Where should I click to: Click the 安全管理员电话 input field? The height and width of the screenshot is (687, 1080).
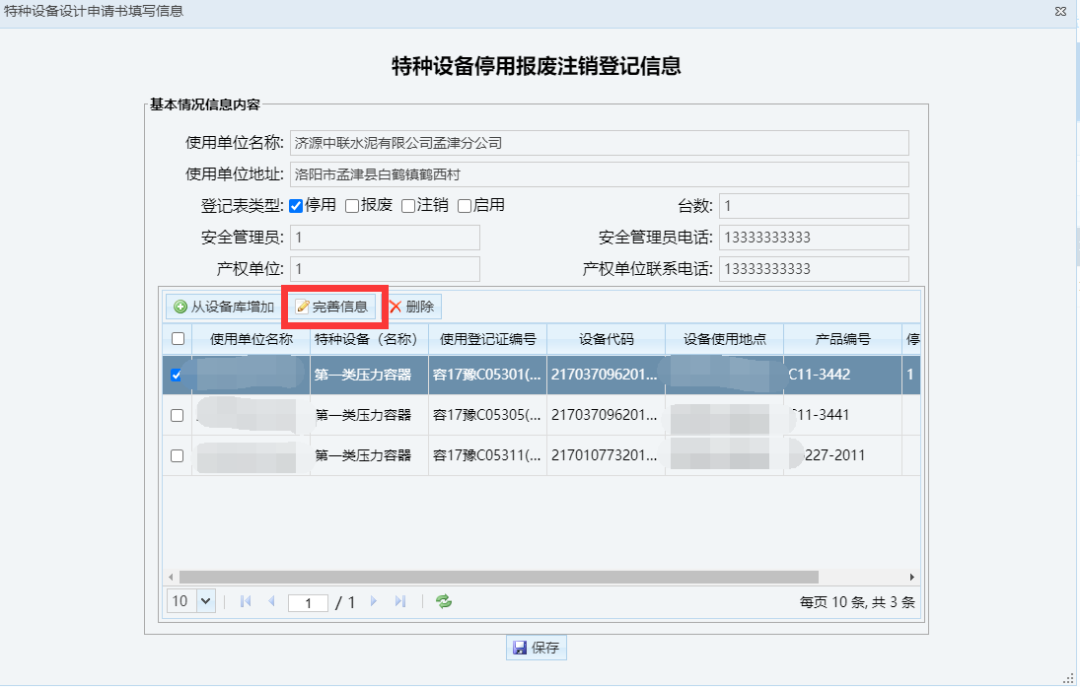pyautogui.click(x=814, y=238)
